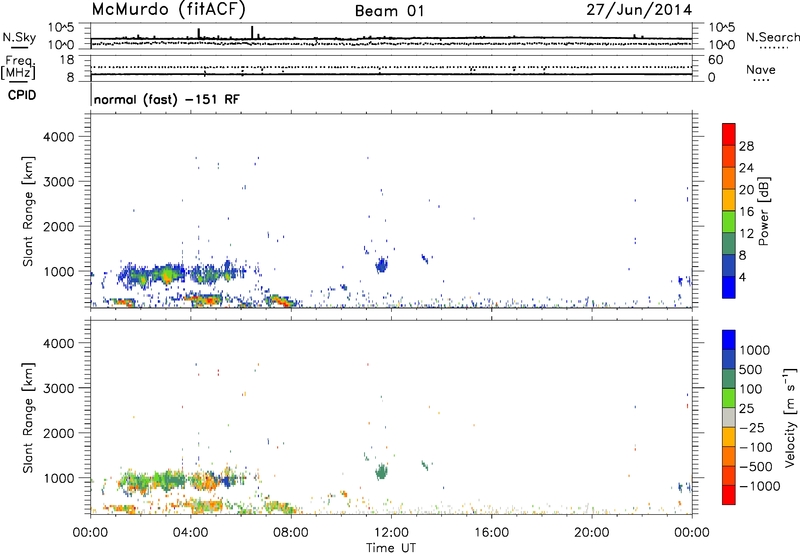Click the Power [dB] colorbar label
Screen dimensions: 800x554
(x=763, y=211)
